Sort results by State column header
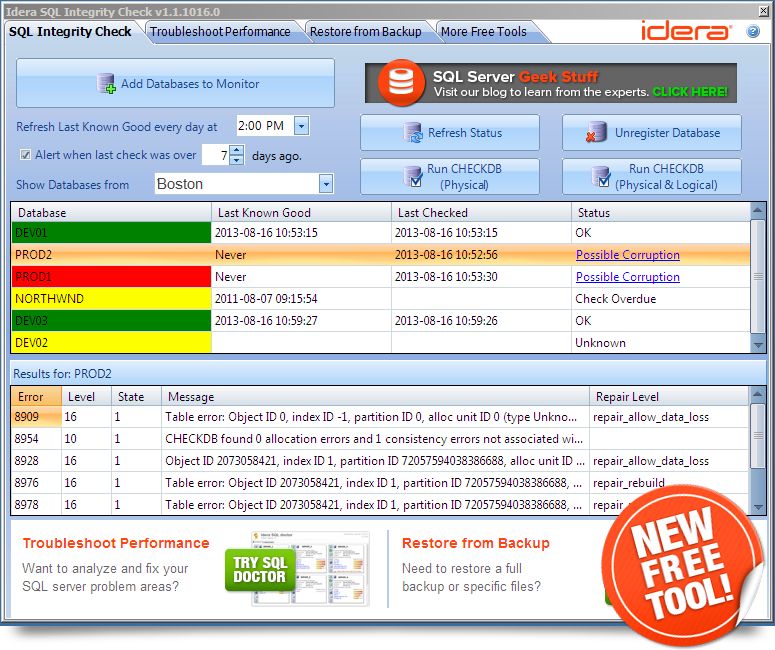 (136, 396)
